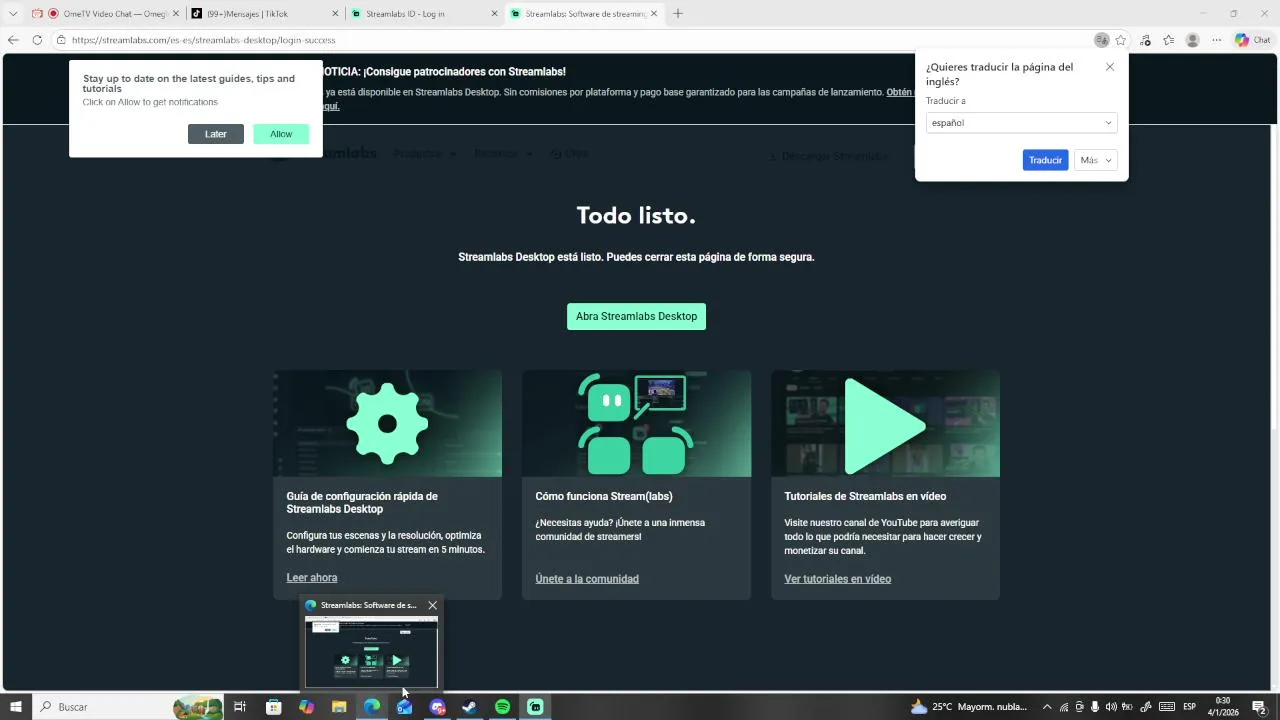The height and width of the screenshot is (720, 1280).
Task: Open the Leer ahora link
Action: point(312,578)
